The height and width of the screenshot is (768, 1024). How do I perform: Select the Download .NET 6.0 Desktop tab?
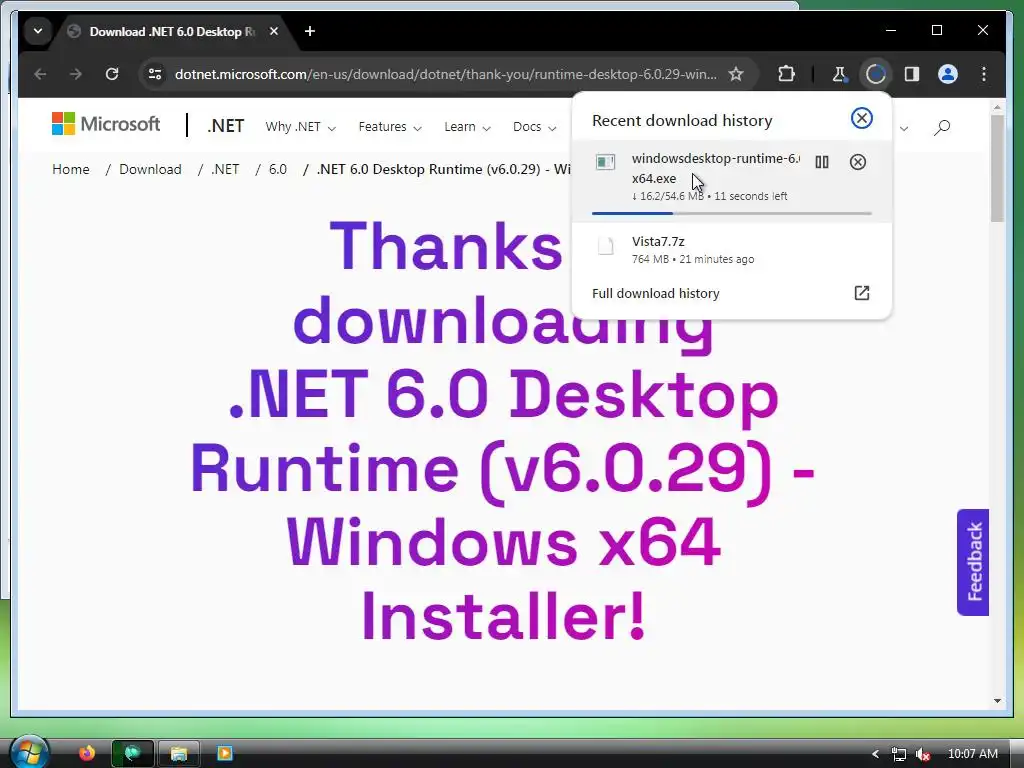(172, 31)
